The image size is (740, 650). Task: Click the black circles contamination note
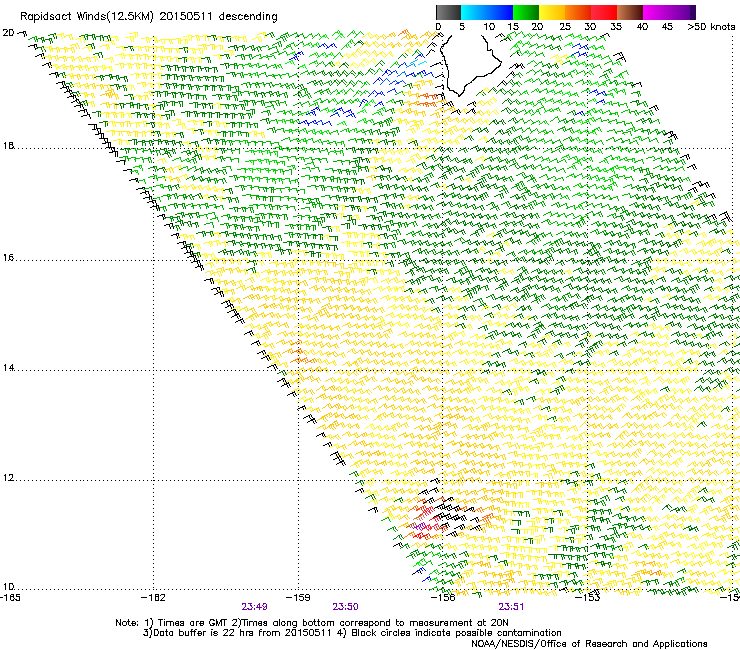449,633
